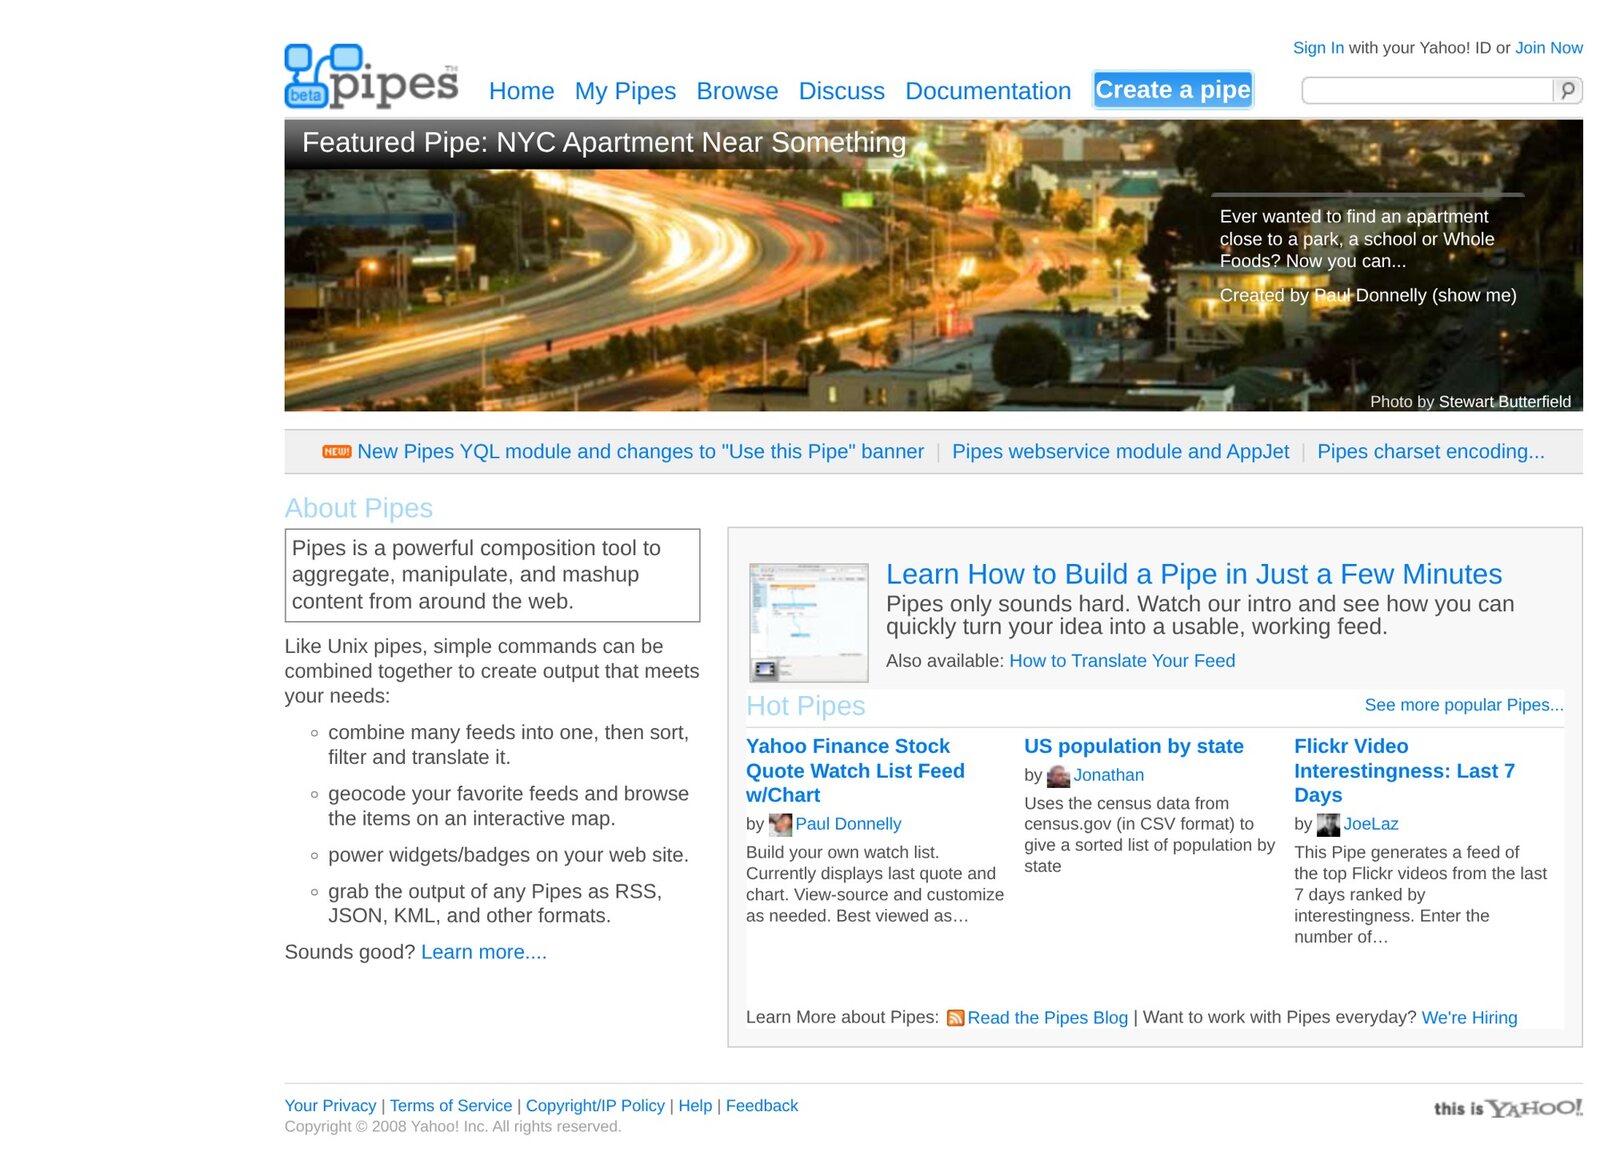Go to the Browse section
The image size is (1600, 1152).
point(737,91)
